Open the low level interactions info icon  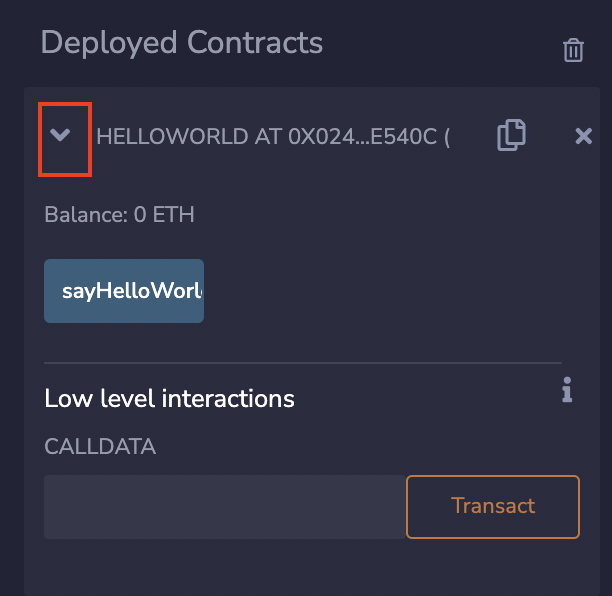click(x=567, y=390)
